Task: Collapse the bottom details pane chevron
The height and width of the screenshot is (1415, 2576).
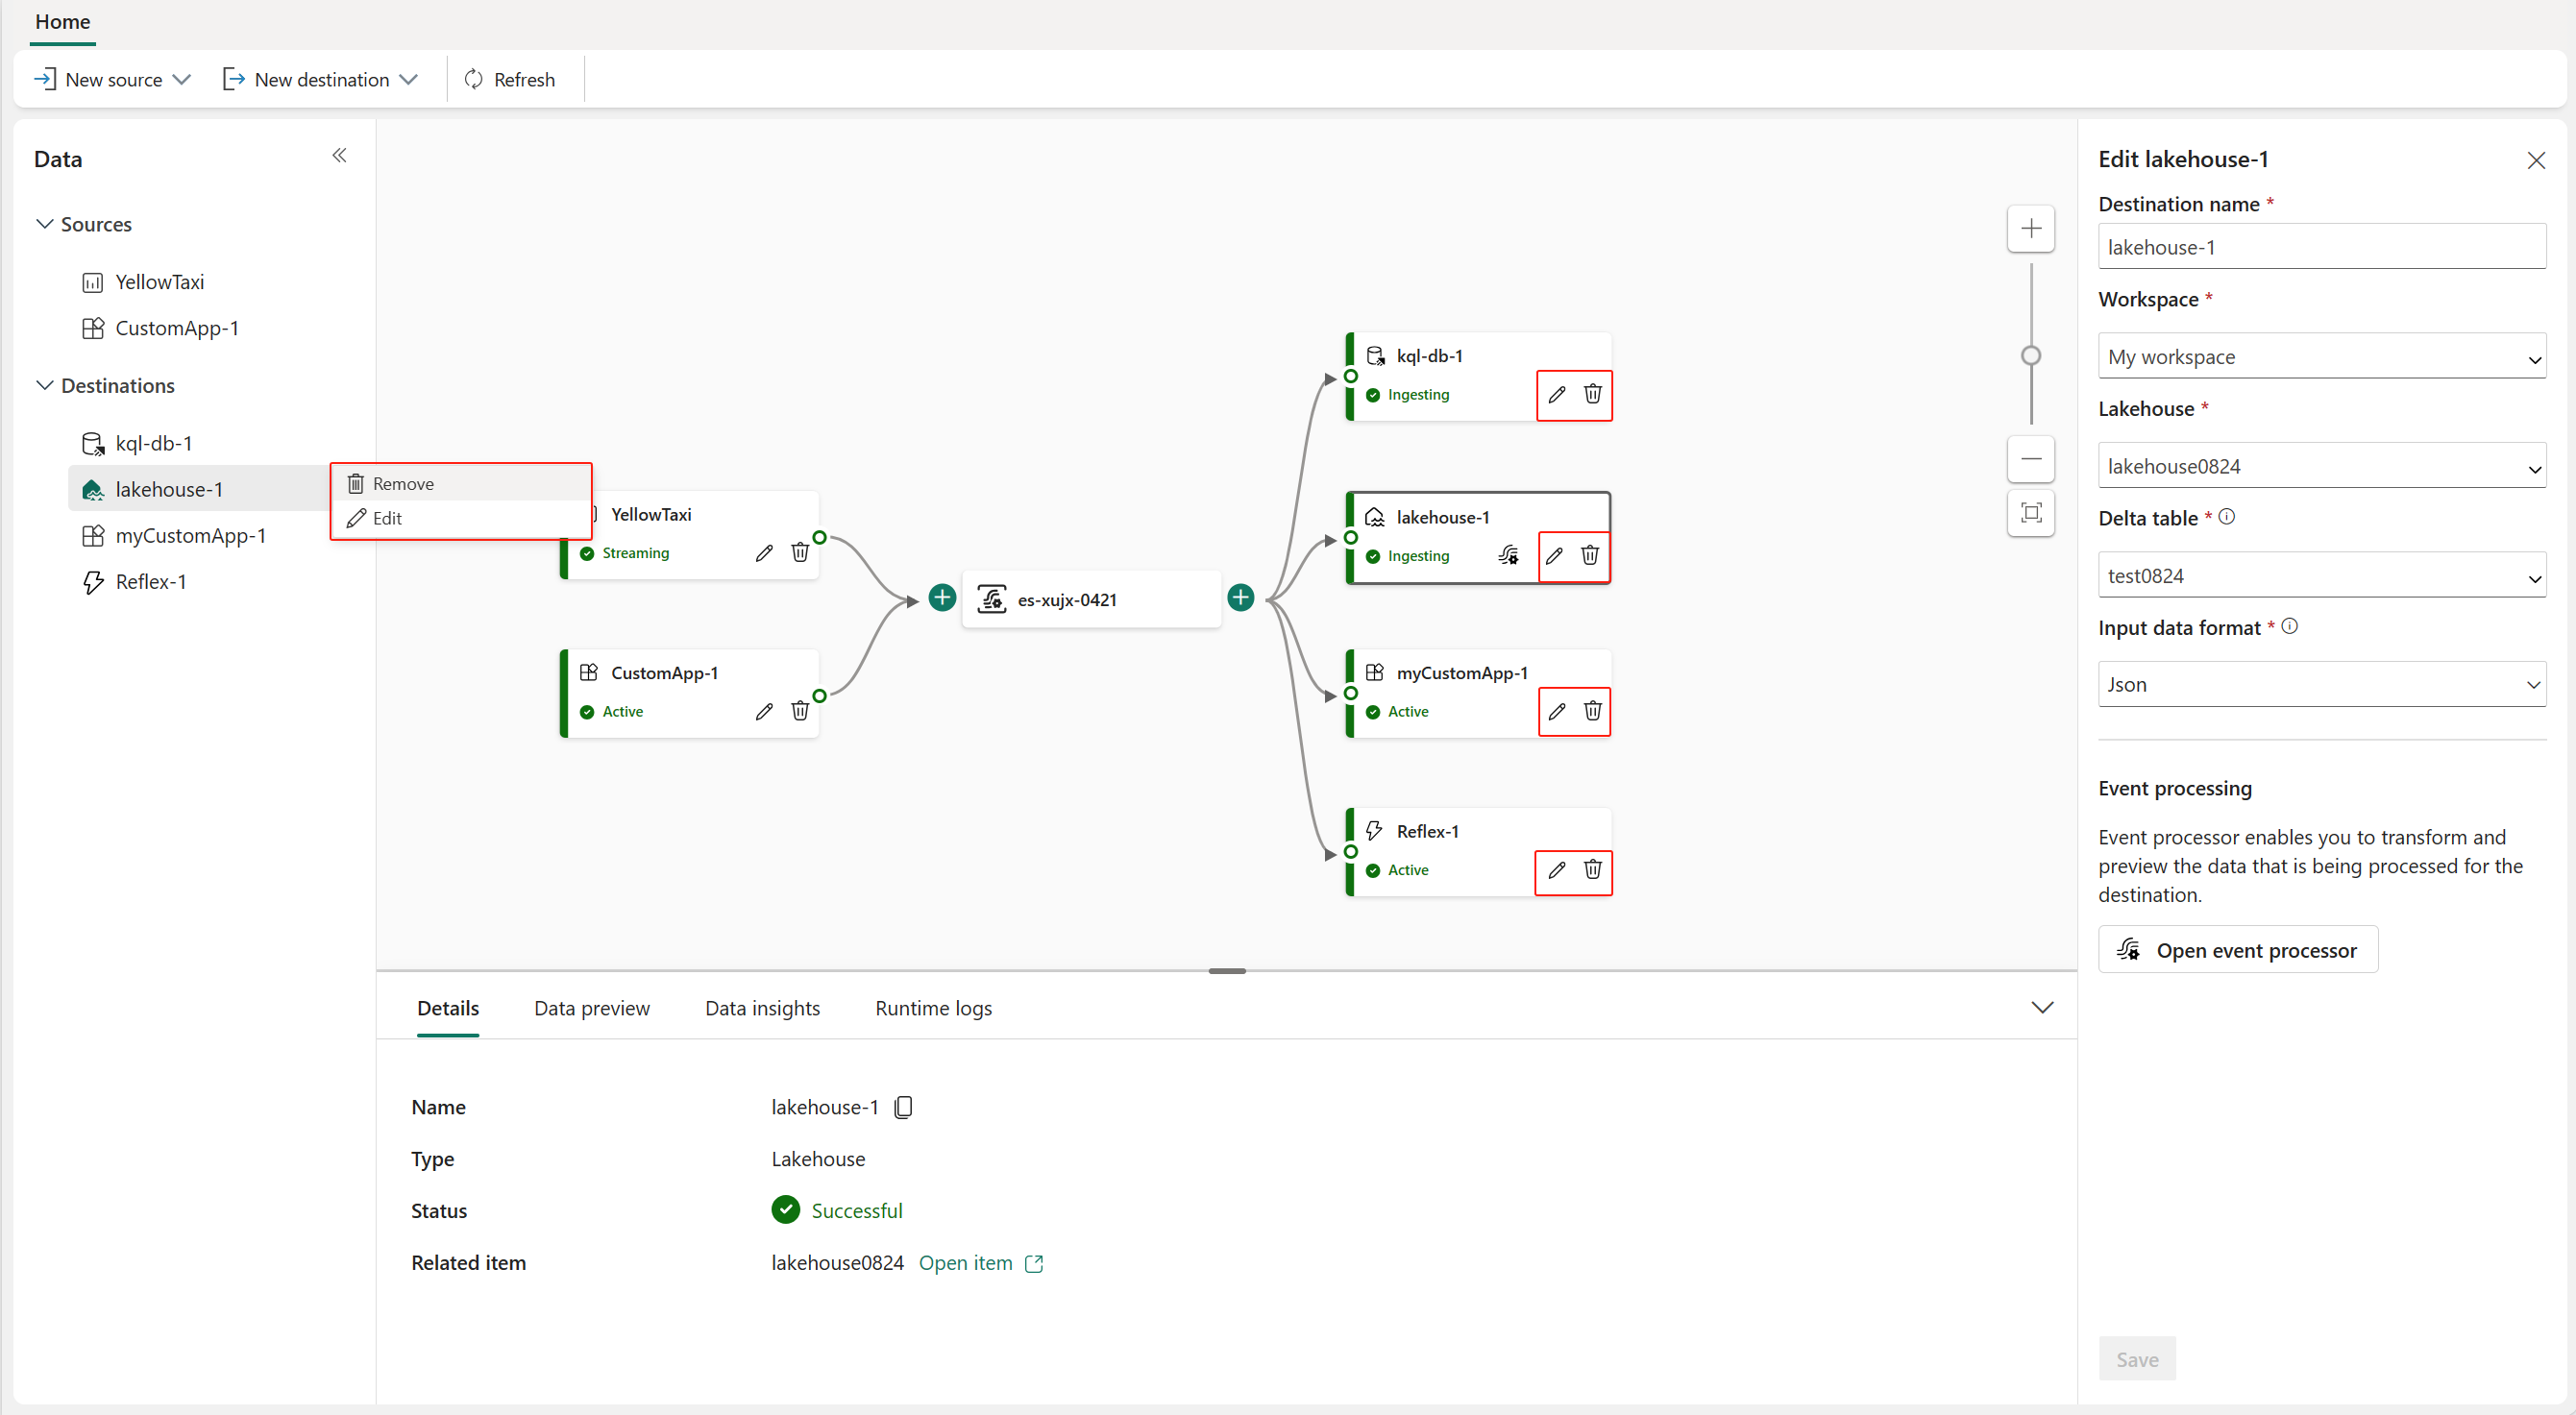Action: (2042, 1008)
